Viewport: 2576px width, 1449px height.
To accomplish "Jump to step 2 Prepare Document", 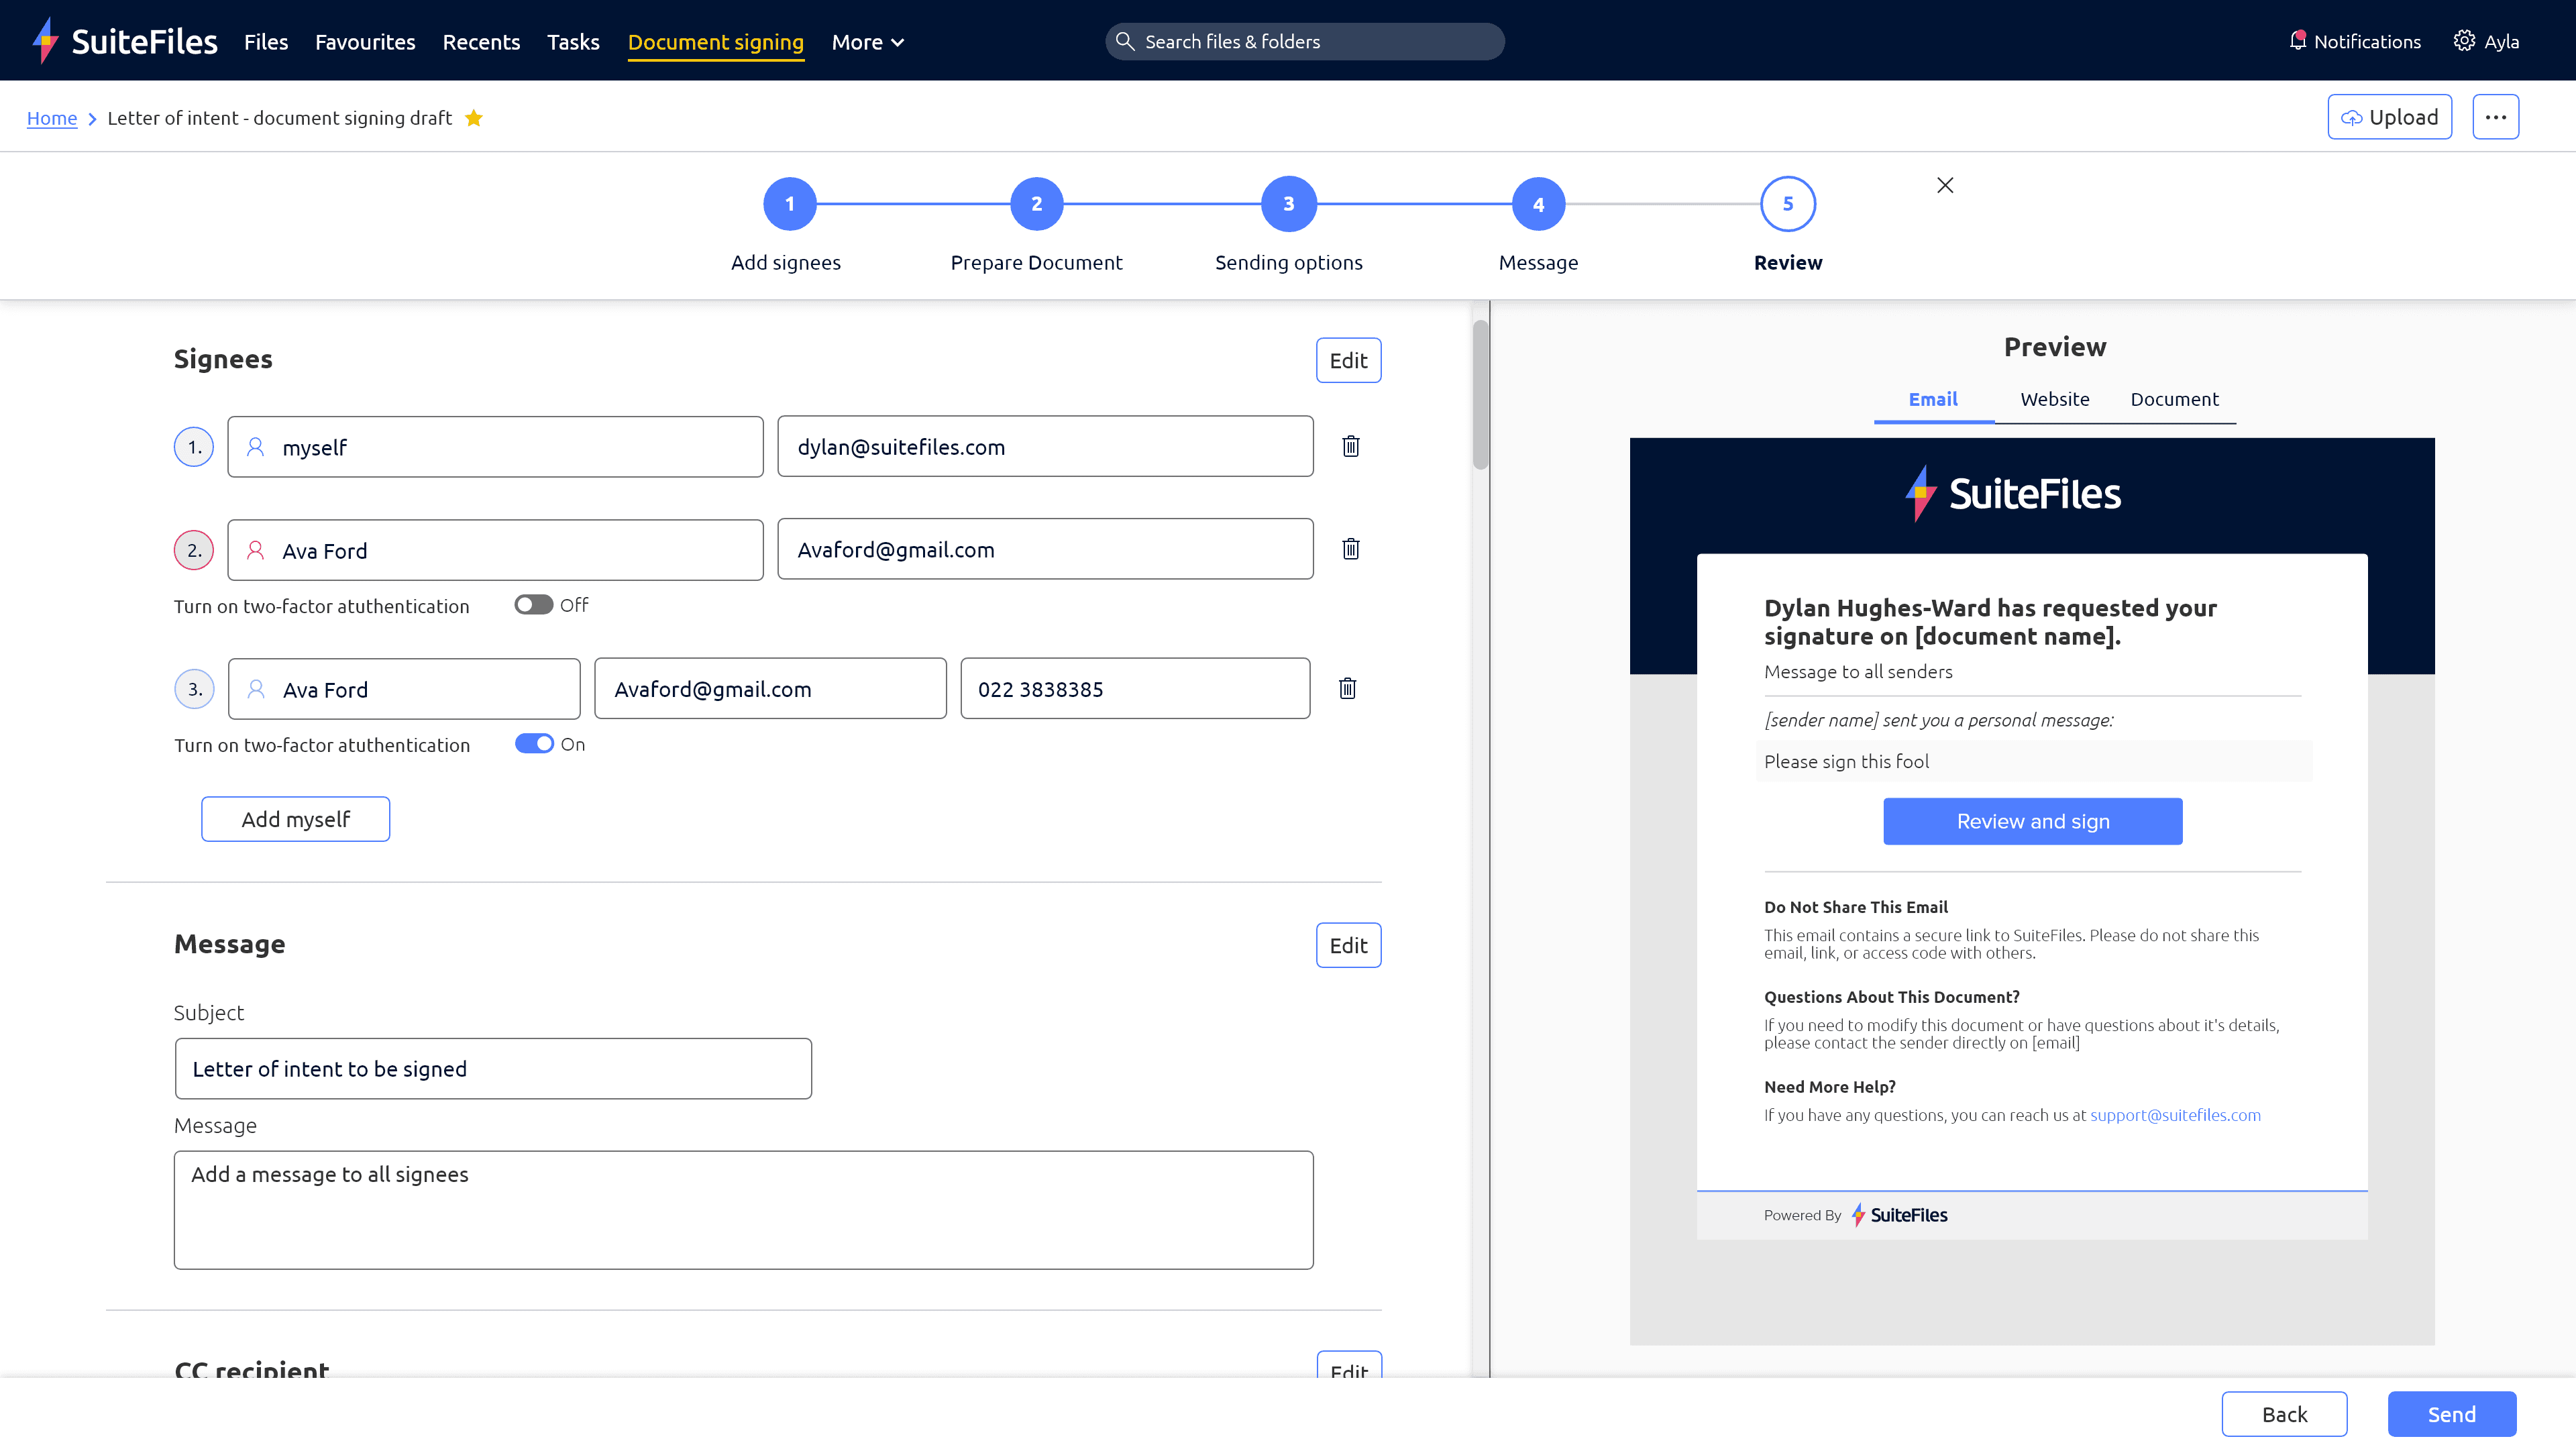I will pos(1036,204).
